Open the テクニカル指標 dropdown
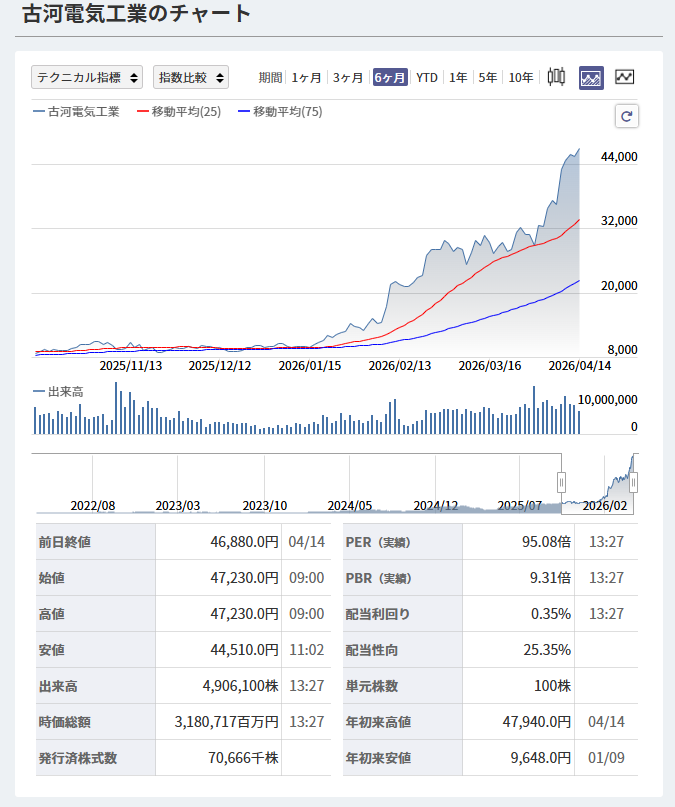 coord(87,77)
